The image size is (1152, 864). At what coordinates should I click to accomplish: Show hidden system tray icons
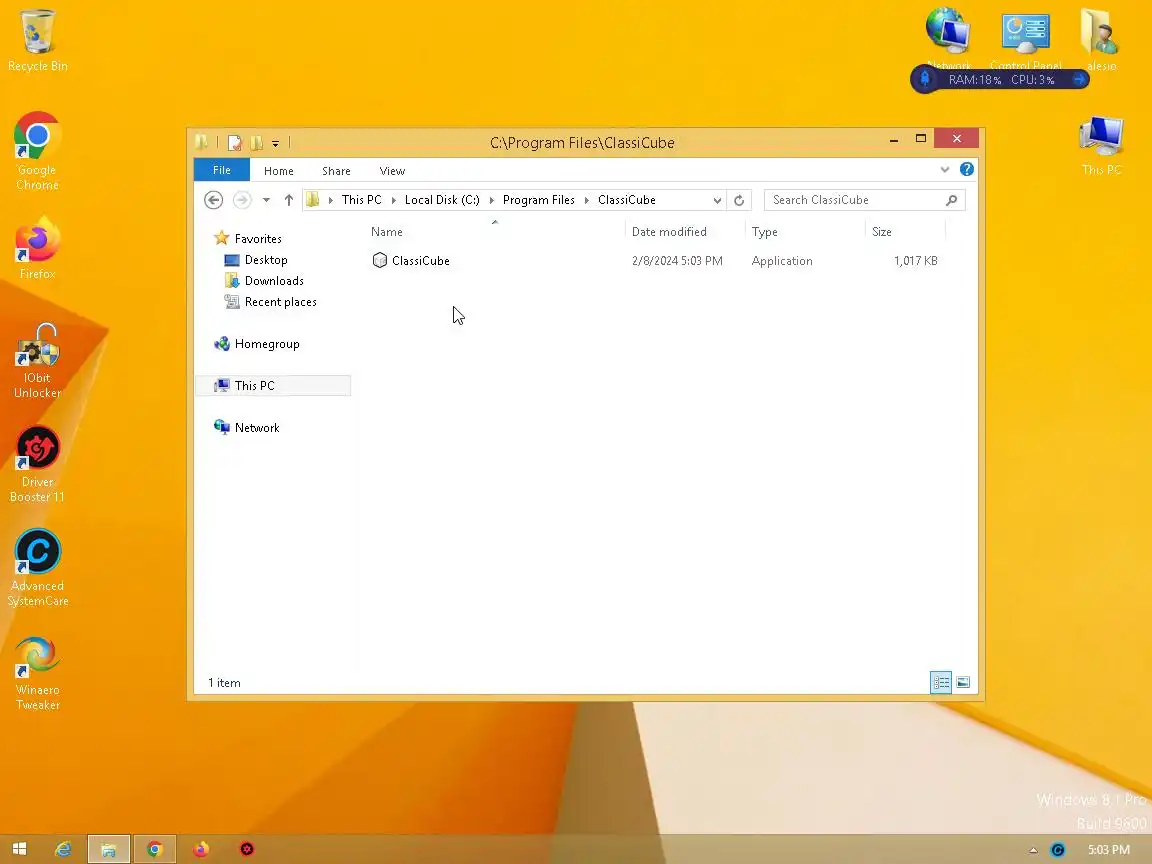click(1033, 850)
